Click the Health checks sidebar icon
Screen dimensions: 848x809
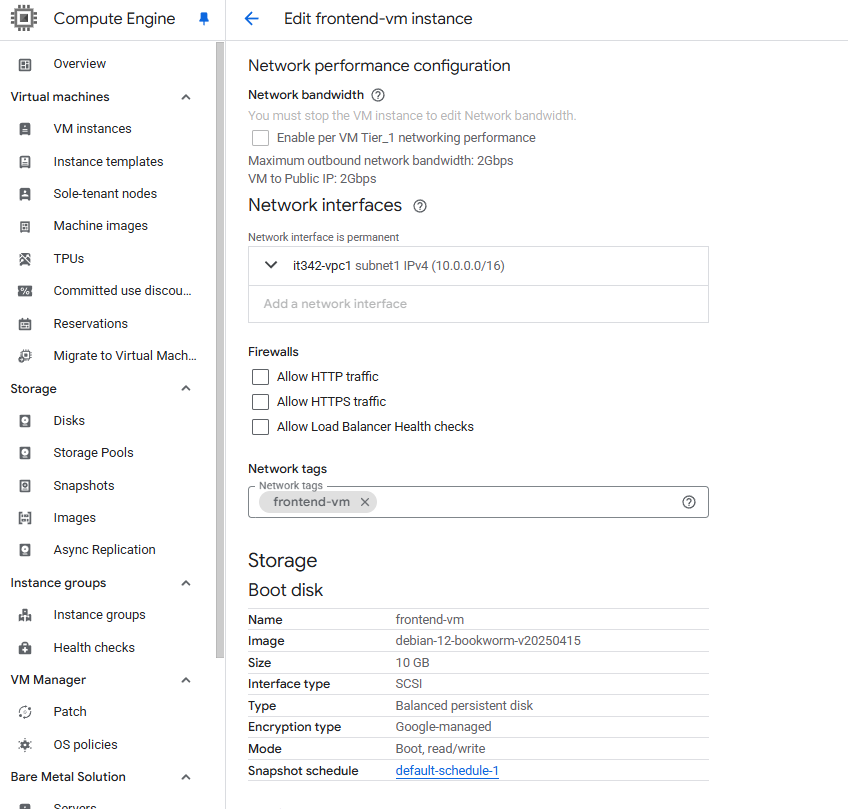(26, 648)
